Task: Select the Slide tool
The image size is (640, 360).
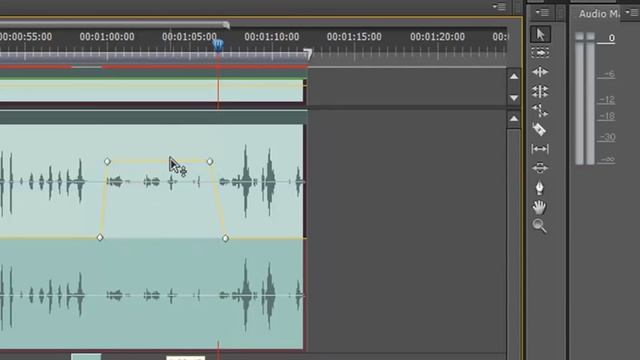Action: [x=540, y=168]
